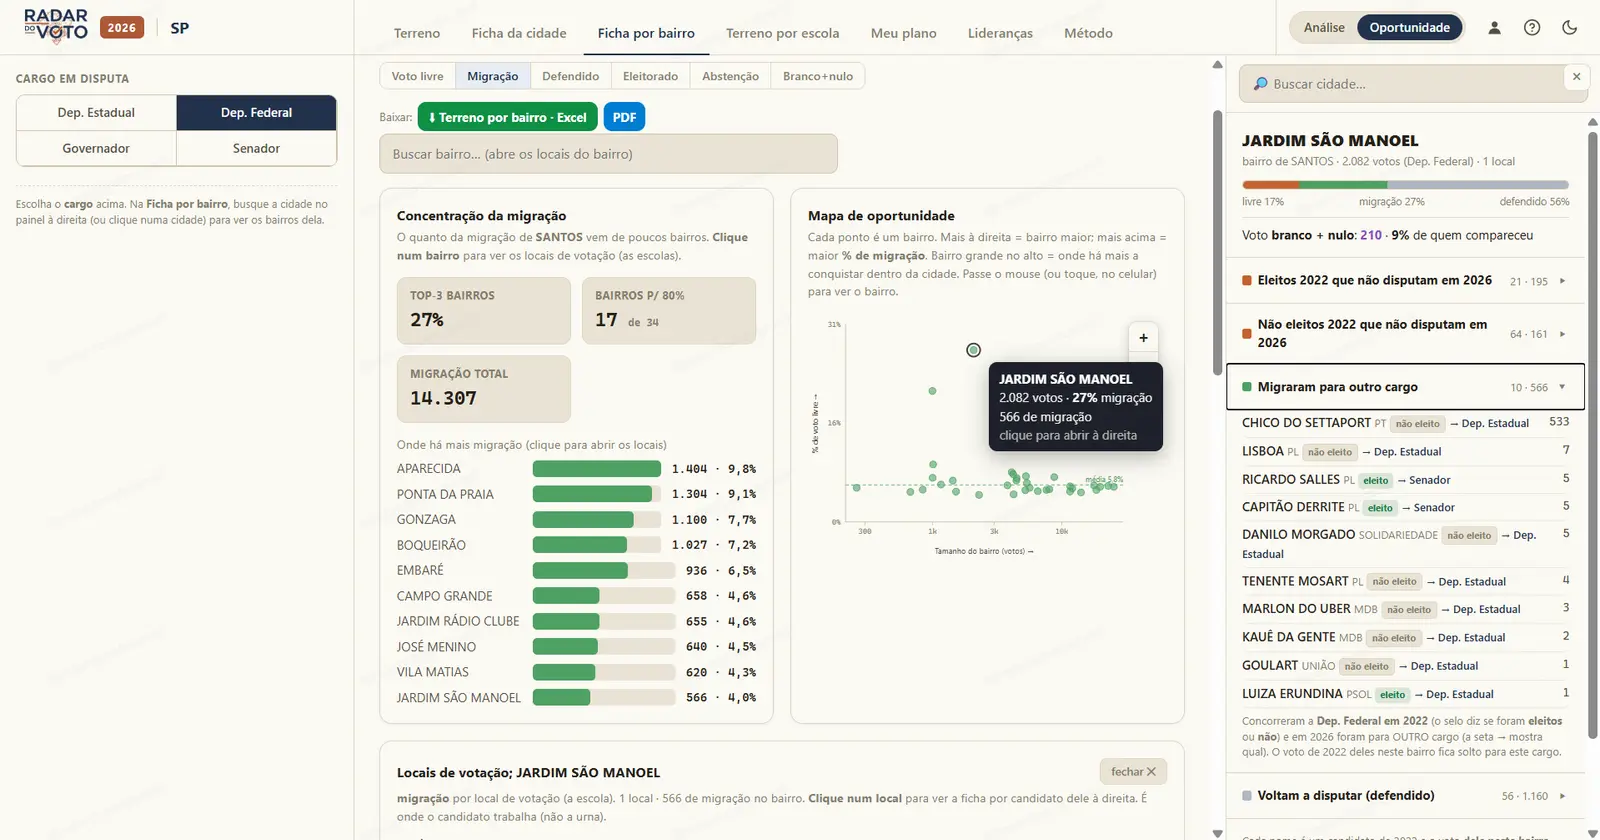Click the SP state label
Viewport: 1600px width, 840px height.
point(180,28)
